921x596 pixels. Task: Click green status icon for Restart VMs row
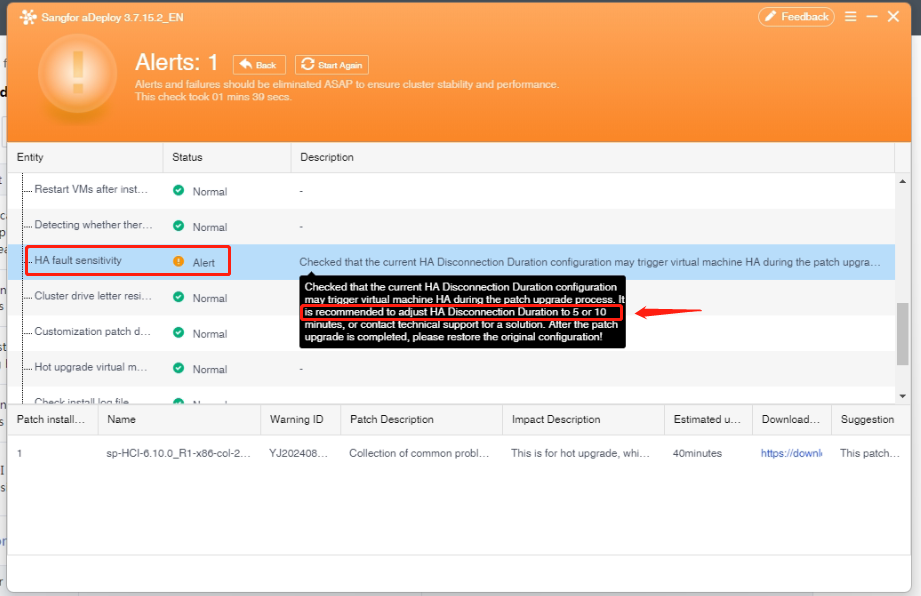point(179,190)
